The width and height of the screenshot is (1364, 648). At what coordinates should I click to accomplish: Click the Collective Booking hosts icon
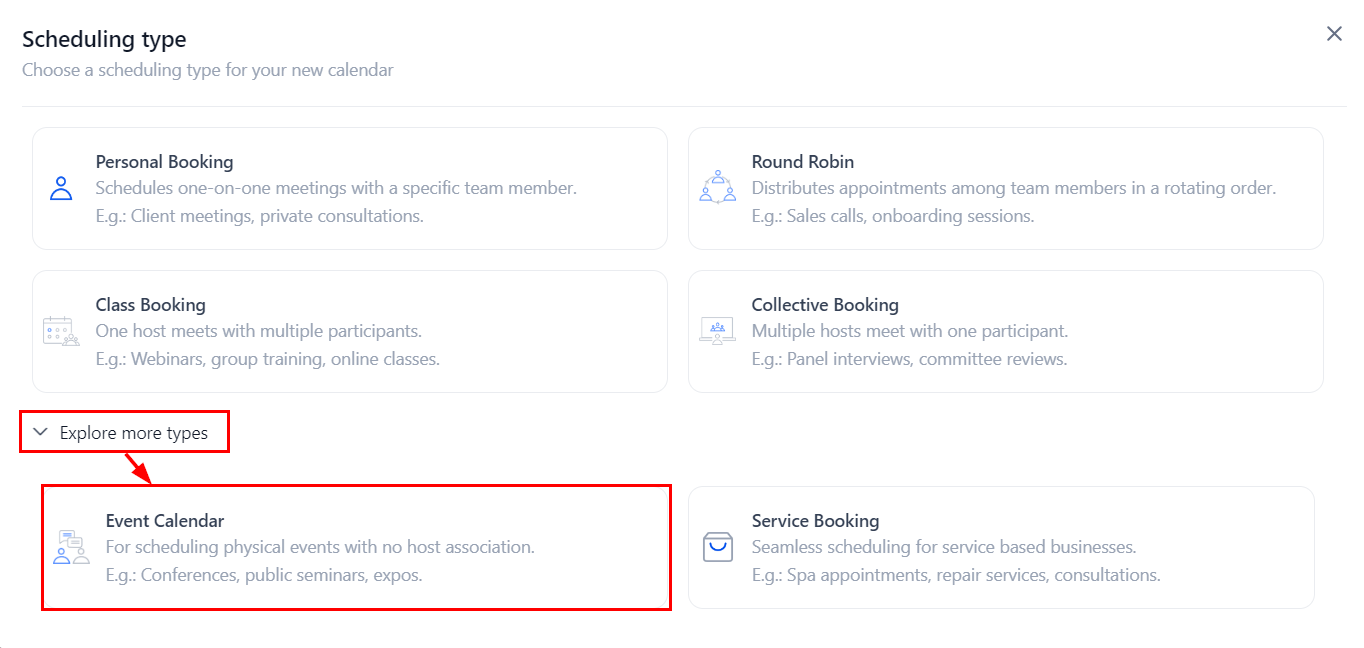click(x=717, y=331)
